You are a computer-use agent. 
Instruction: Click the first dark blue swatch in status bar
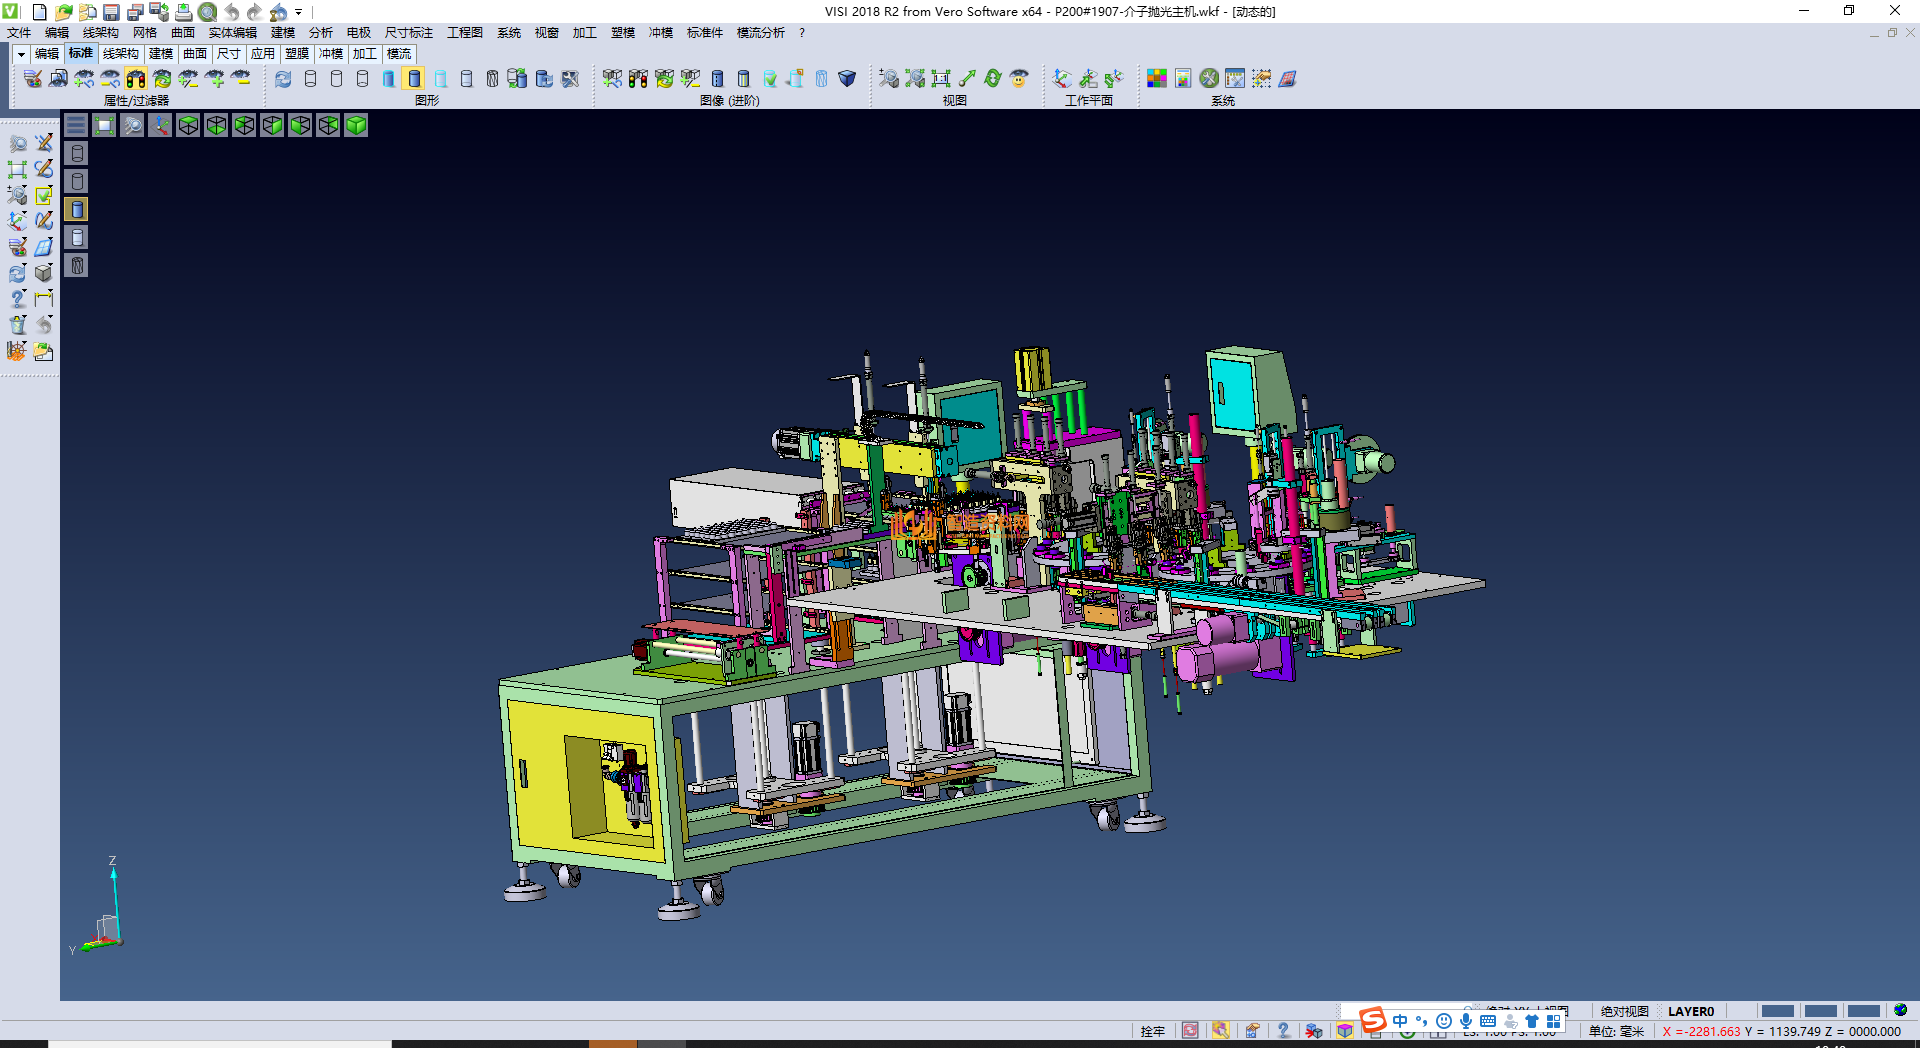coord(1777,1011)
